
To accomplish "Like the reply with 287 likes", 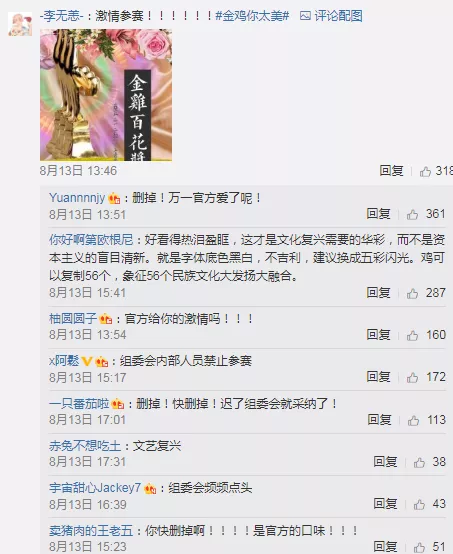I will 412,293.
